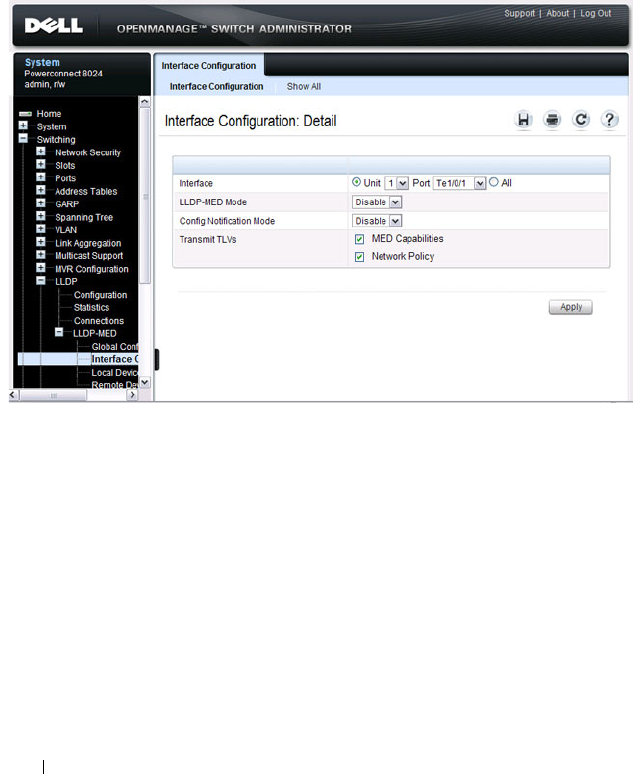Collapse the LLDP node
The width and height of the screenshot is (641, 774).
[x=40, y=281]
